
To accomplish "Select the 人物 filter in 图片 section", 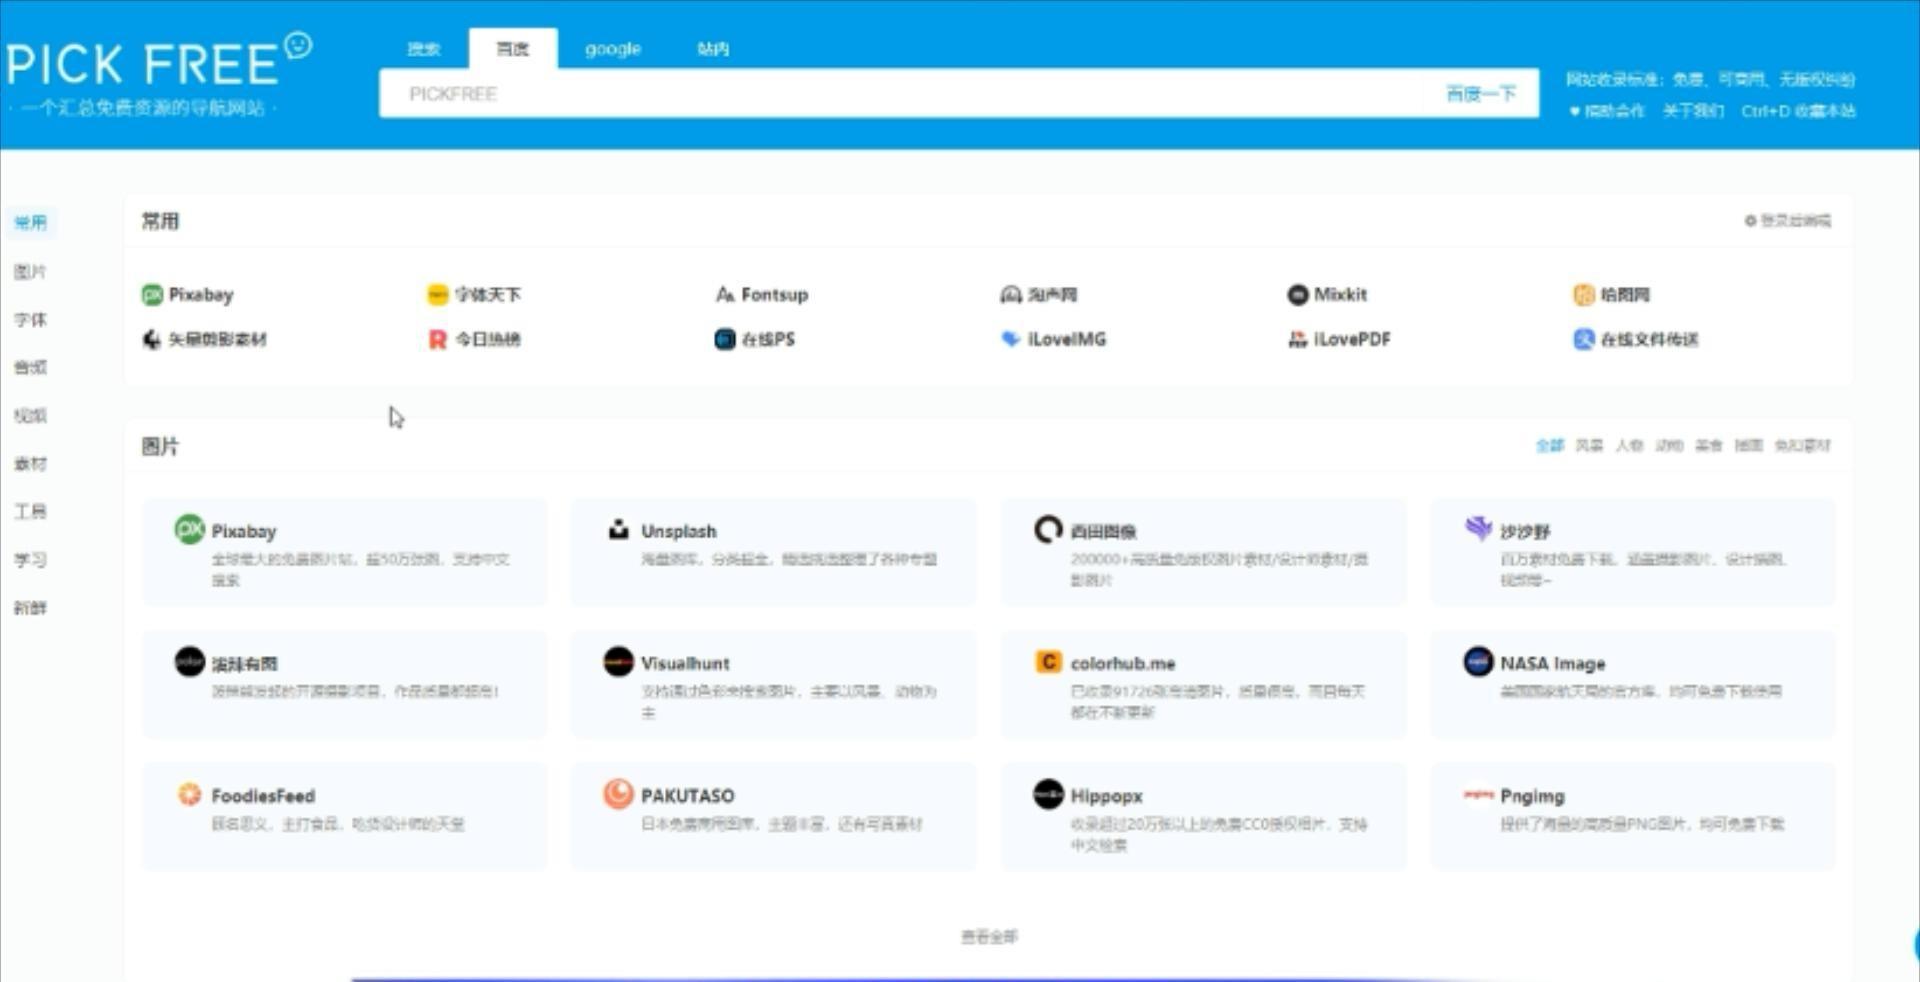I will 1629,446.
